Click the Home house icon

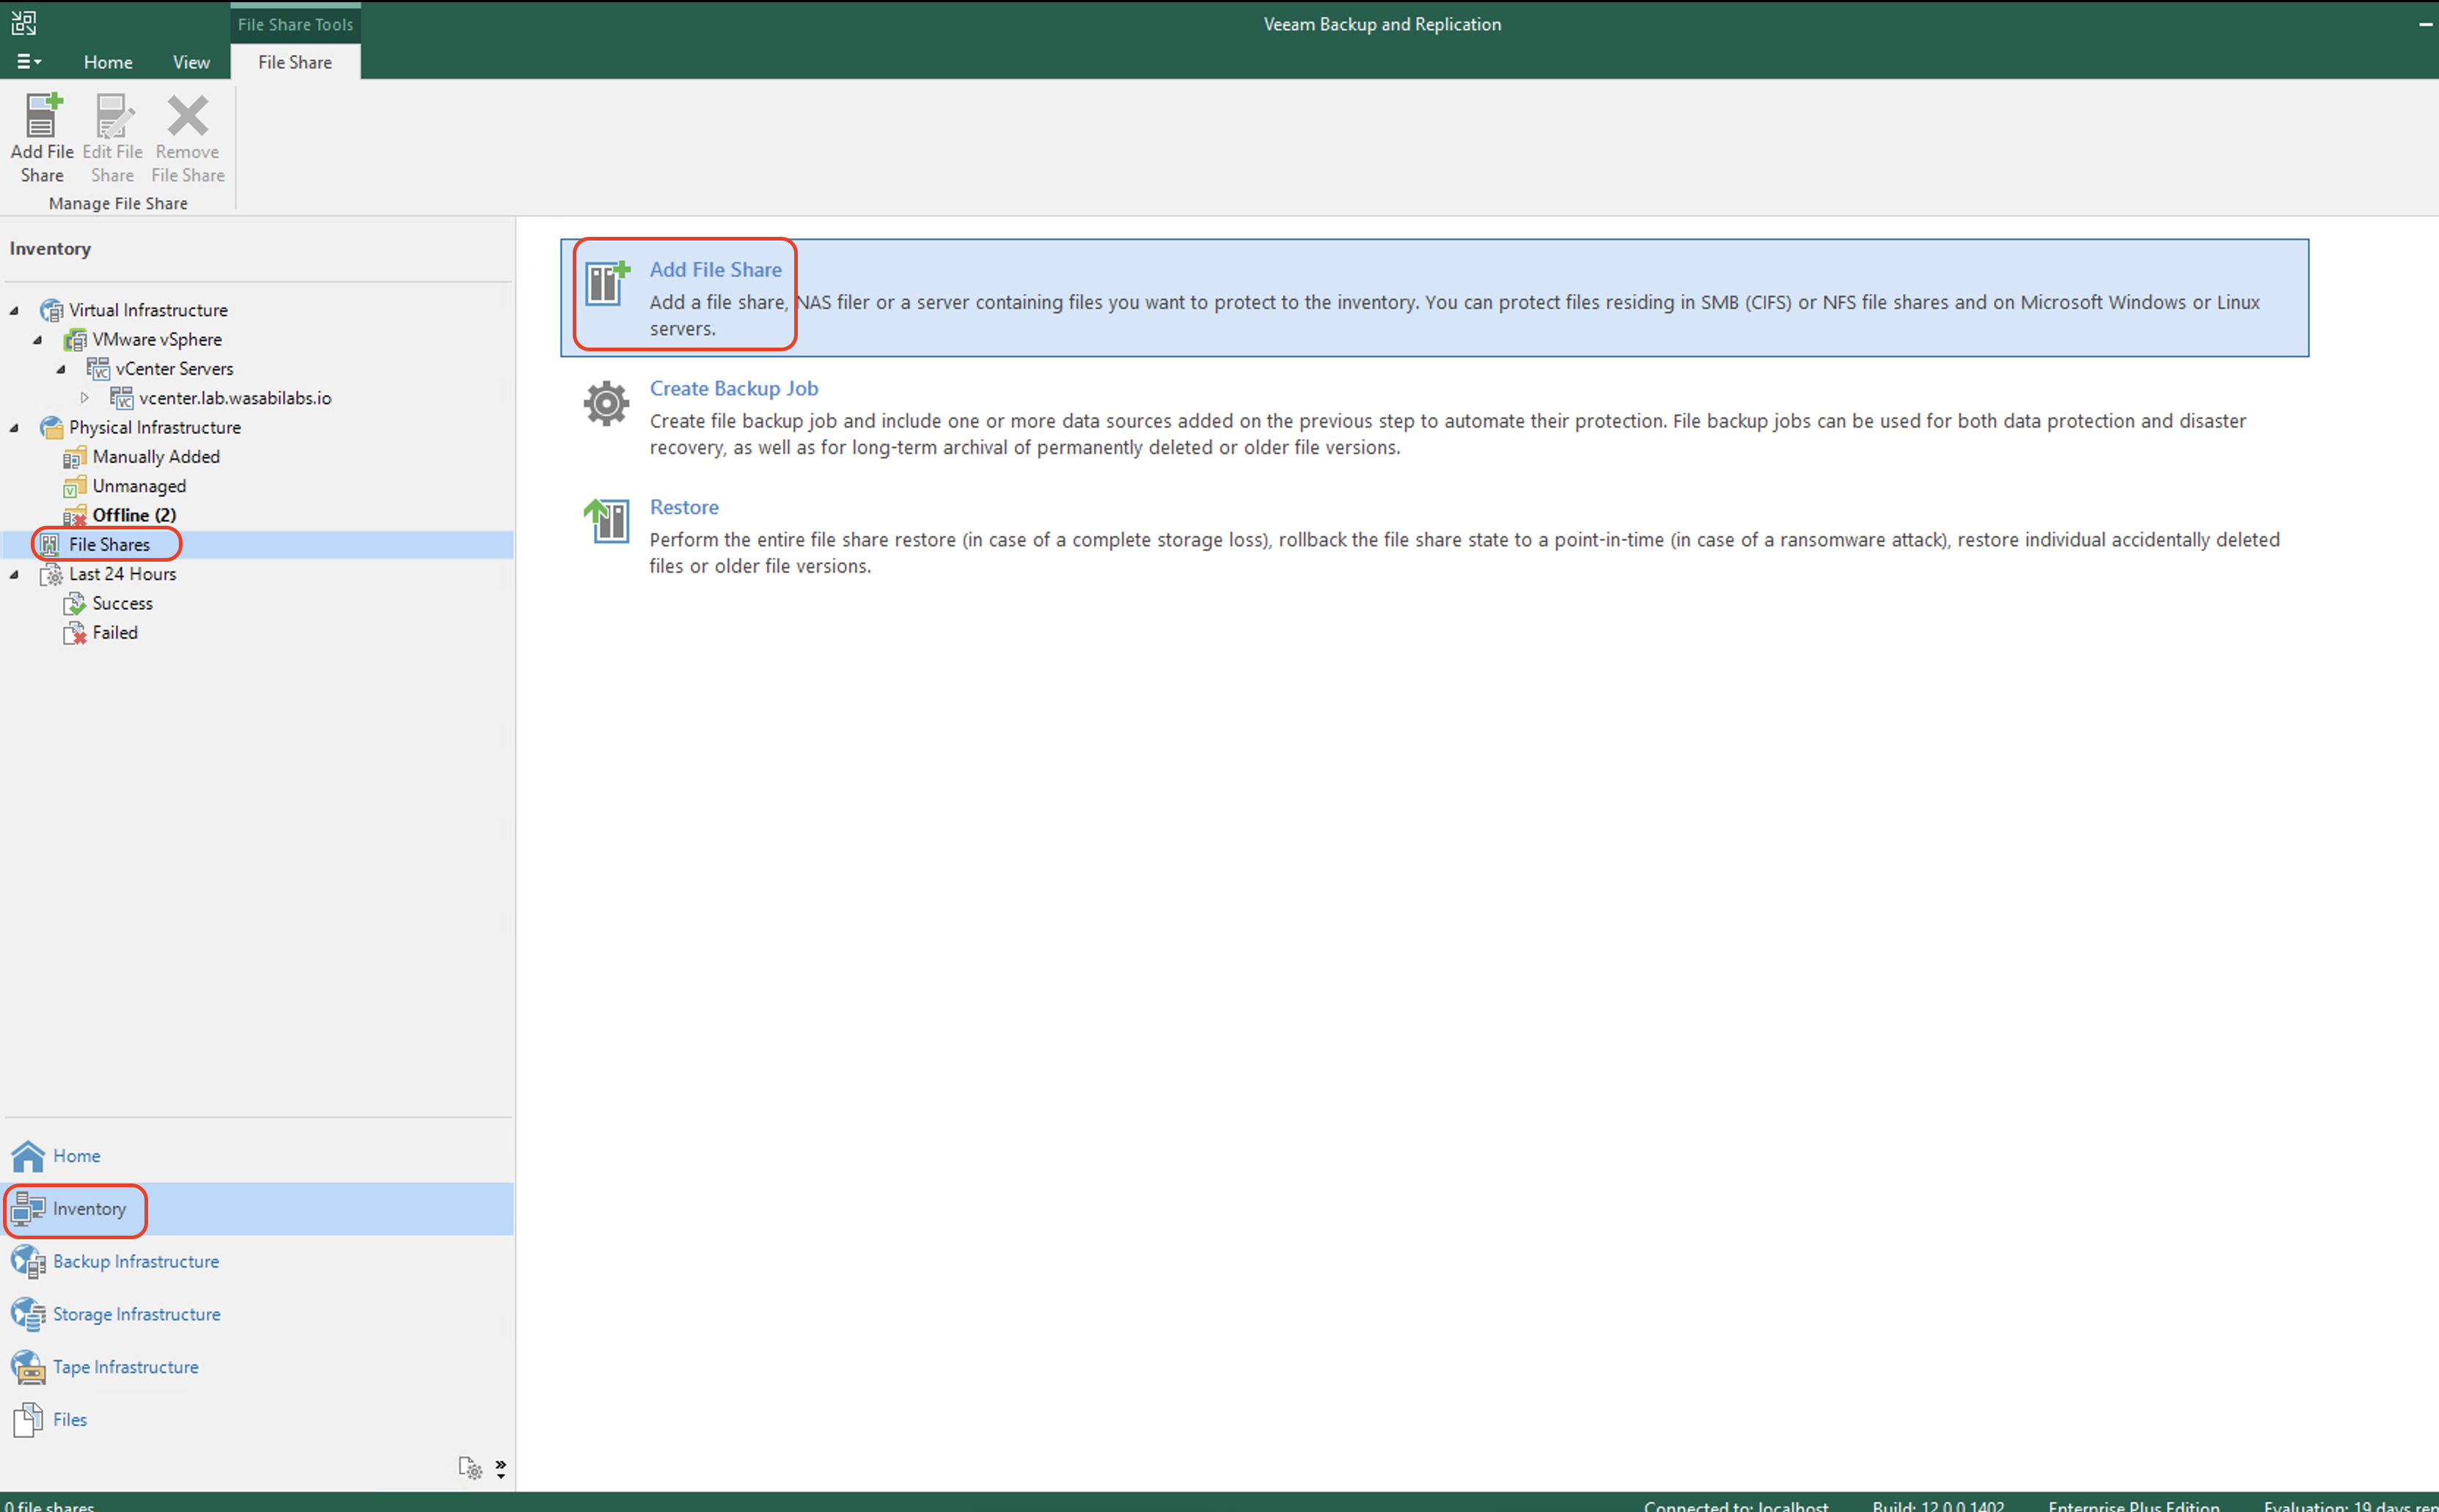pyautogui.click(x=28, y=1156)
